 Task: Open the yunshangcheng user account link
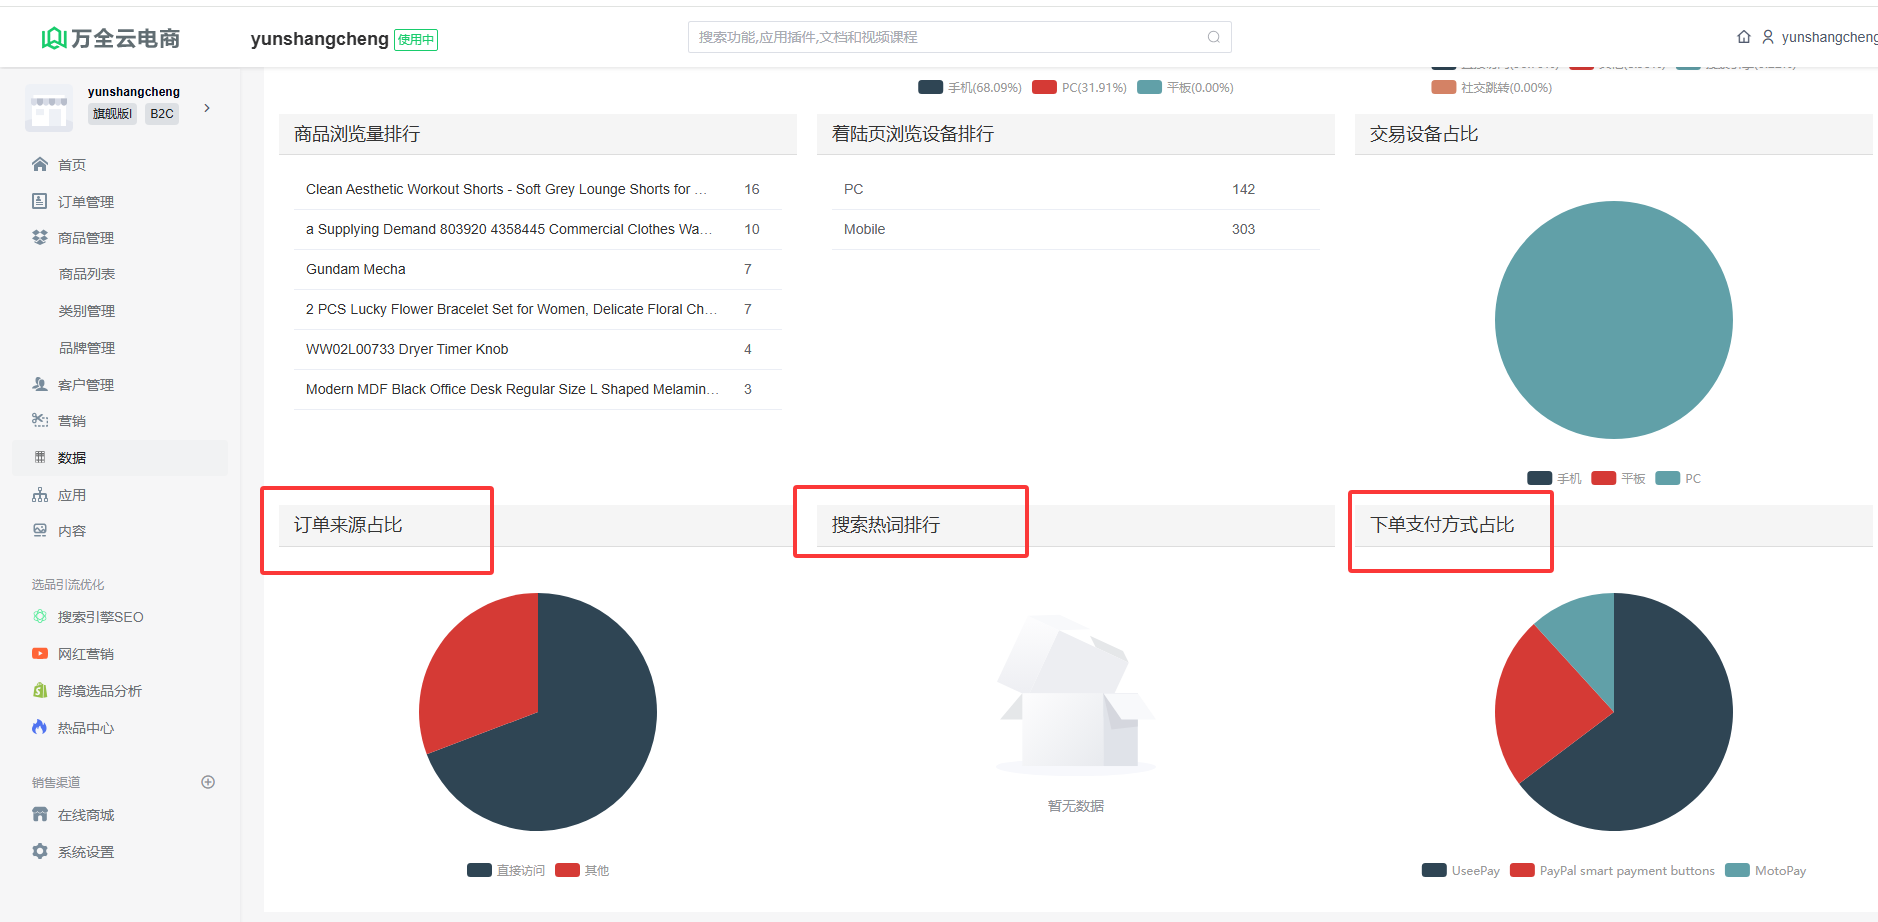pos(1820,37)
